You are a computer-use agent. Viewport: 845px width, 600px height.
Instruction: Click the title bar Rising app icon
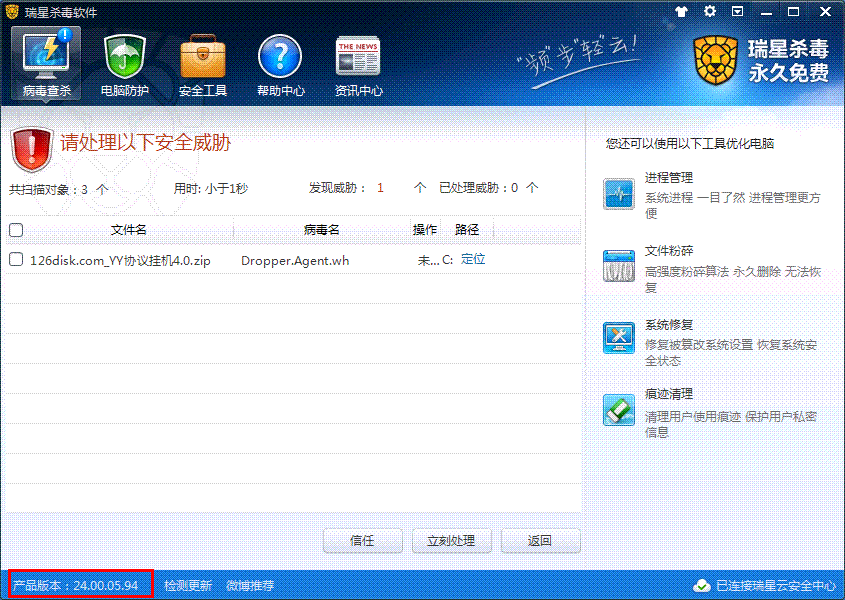(12, 11)
